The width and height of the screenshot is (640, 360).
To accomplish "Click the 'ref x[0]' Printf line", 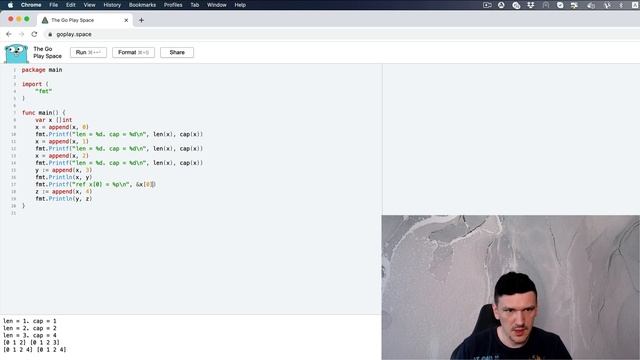I will click(x=96, y=184).
